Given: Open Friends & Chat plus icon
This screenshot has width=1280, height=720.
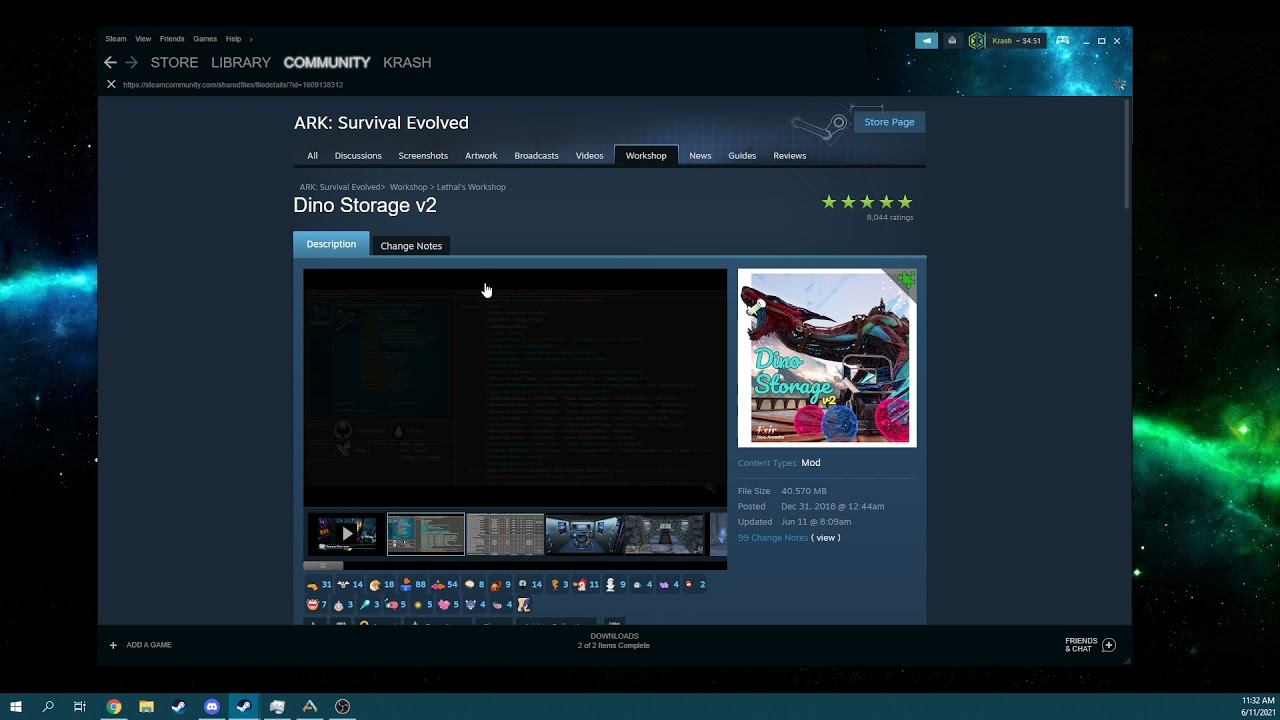Looking at the screenshot, I should point(1108,645).
